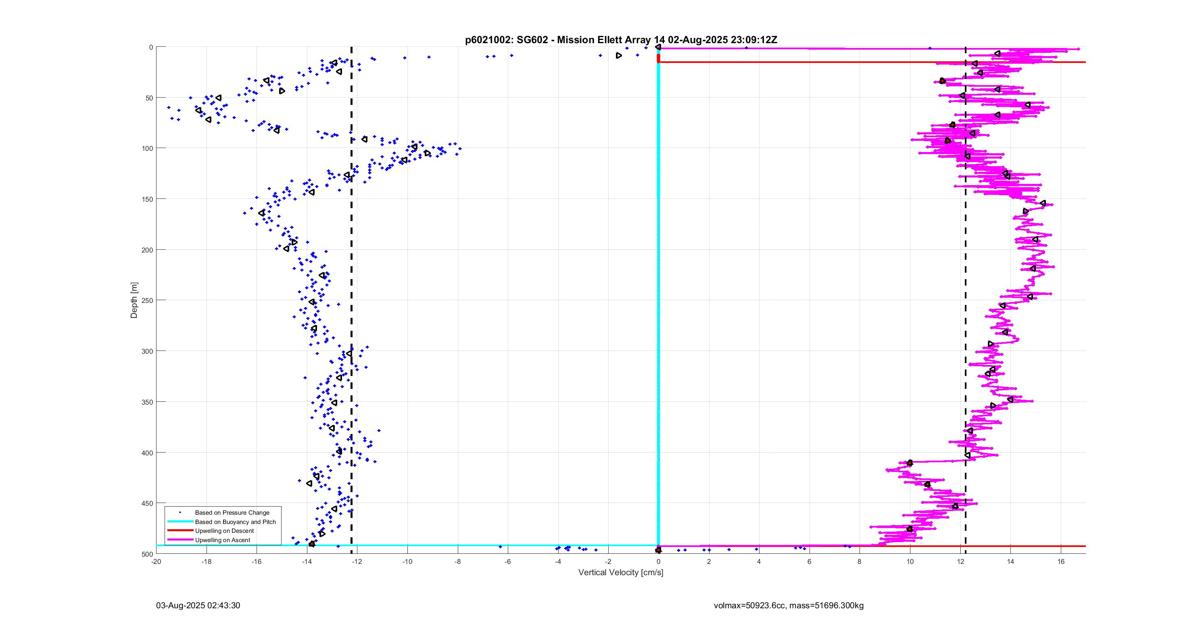Click depth axis tick label "350"
This screenshot has width=1200, height=622.
coord(146,402)
